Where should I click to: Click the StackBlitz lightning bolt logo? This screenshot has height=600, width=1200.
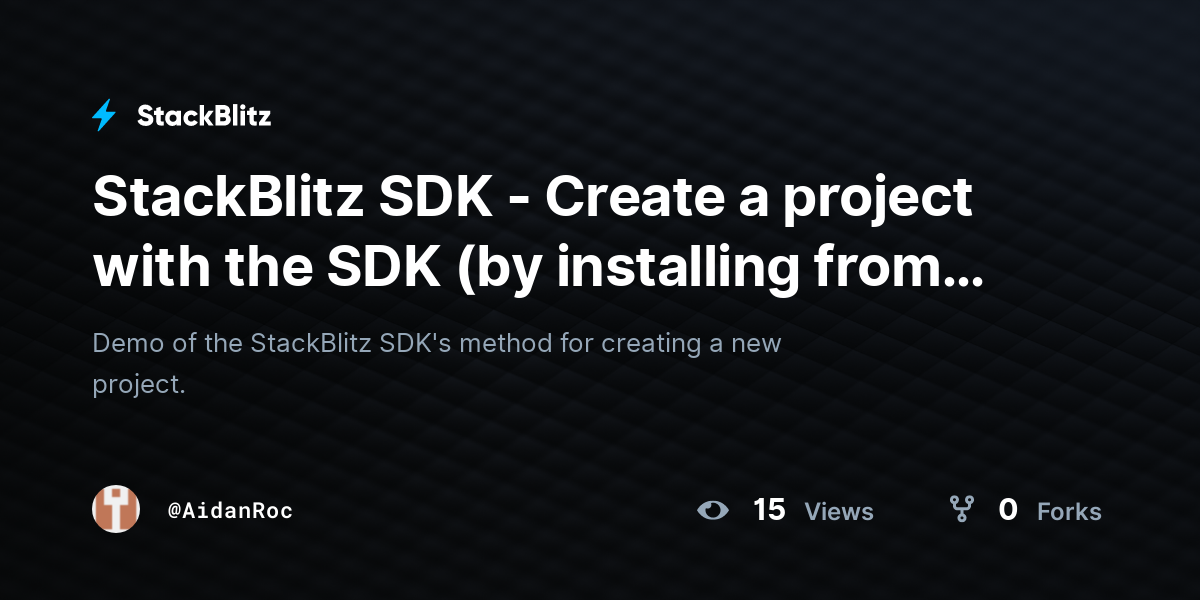coord(104,116)
